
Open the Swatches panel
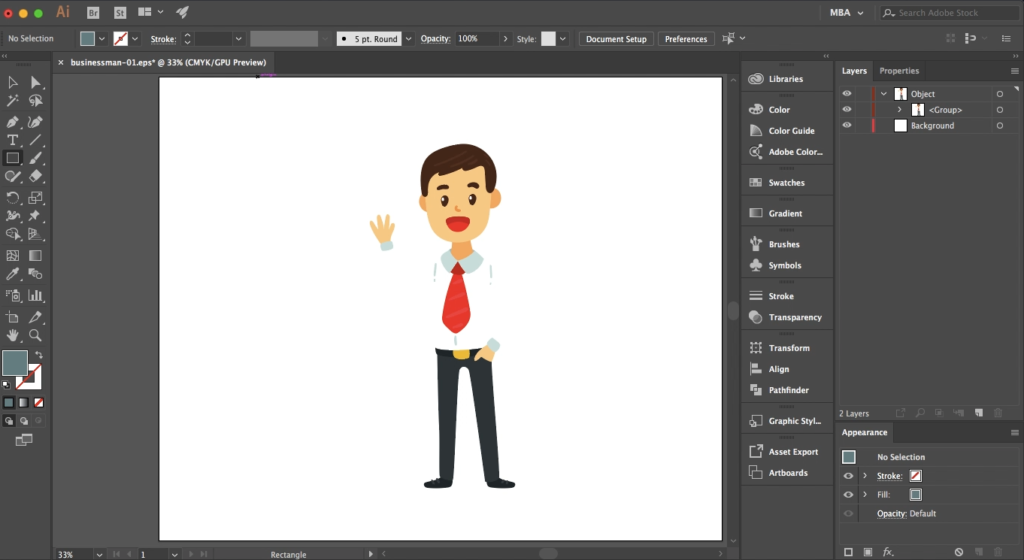(786, 183)
